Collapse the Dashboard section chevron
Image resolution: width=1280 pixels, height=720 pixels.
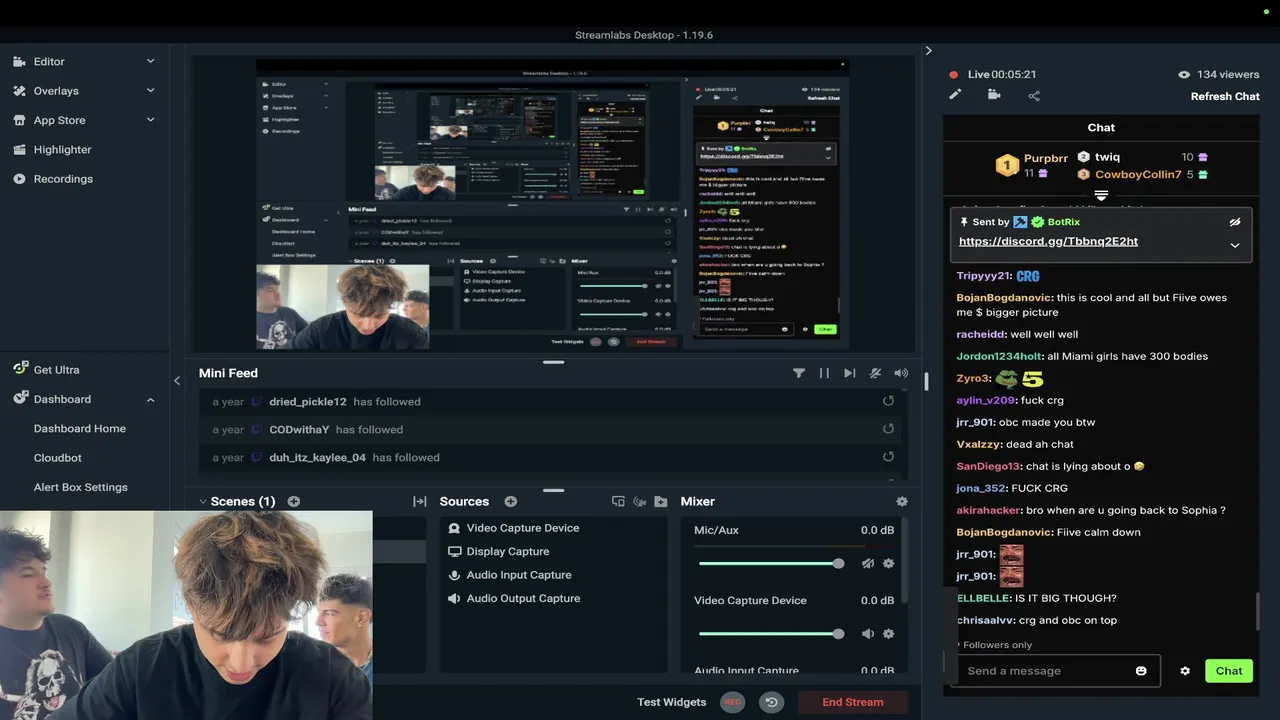(151, 399)
